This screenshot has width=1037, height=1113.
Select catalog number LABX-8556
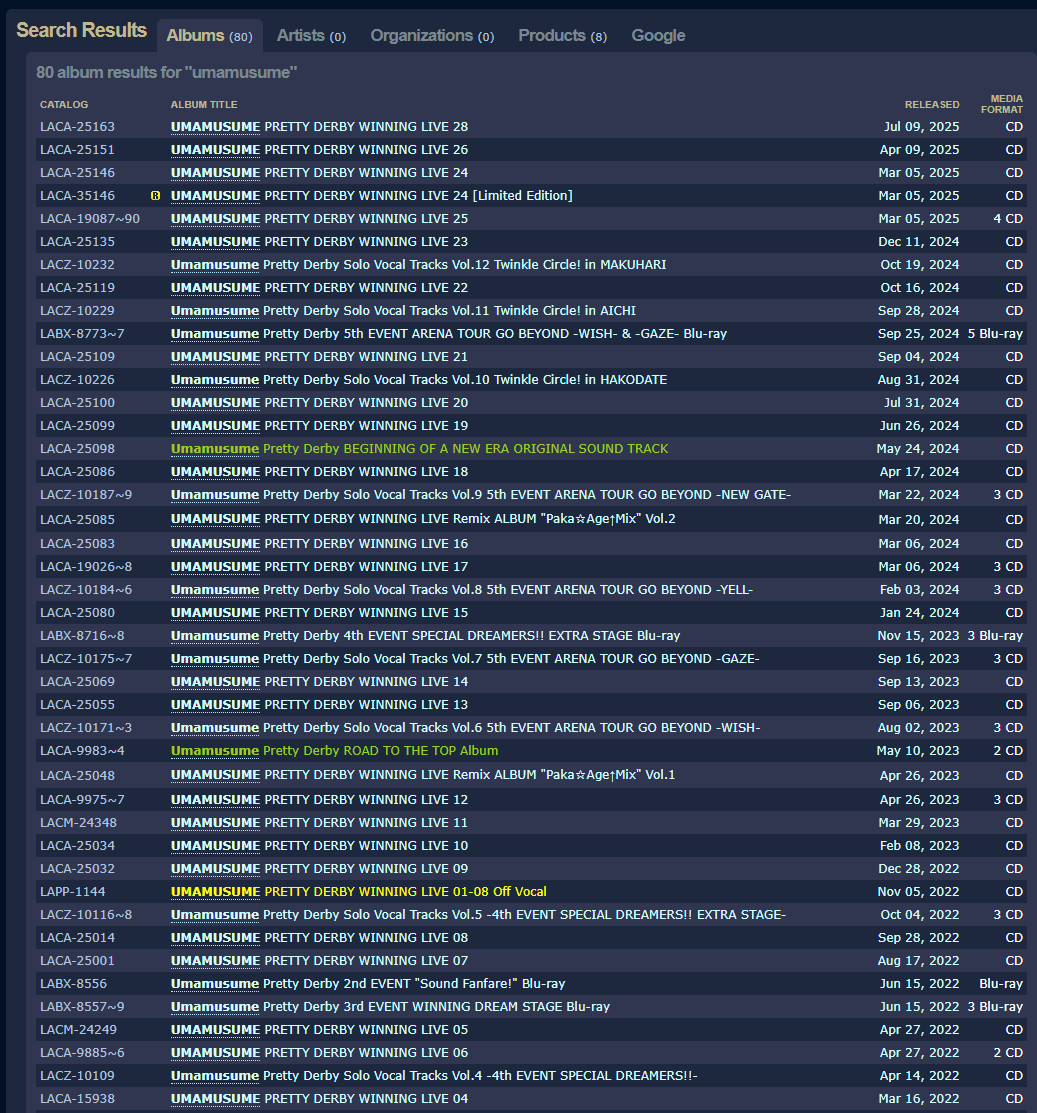click(x=73, y=984)
